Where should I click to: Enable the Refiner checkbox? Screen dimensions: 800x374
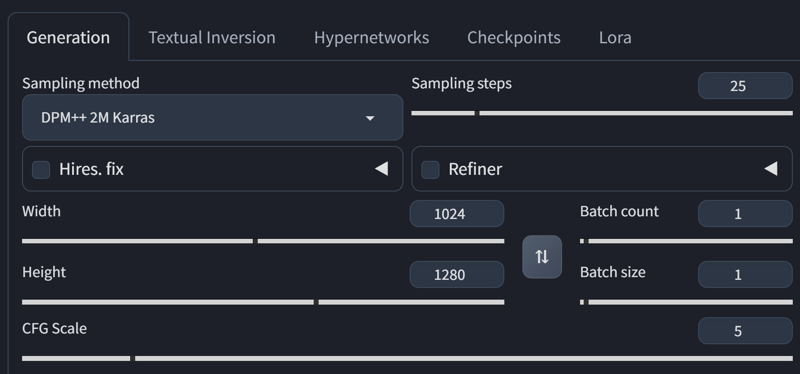430,169
